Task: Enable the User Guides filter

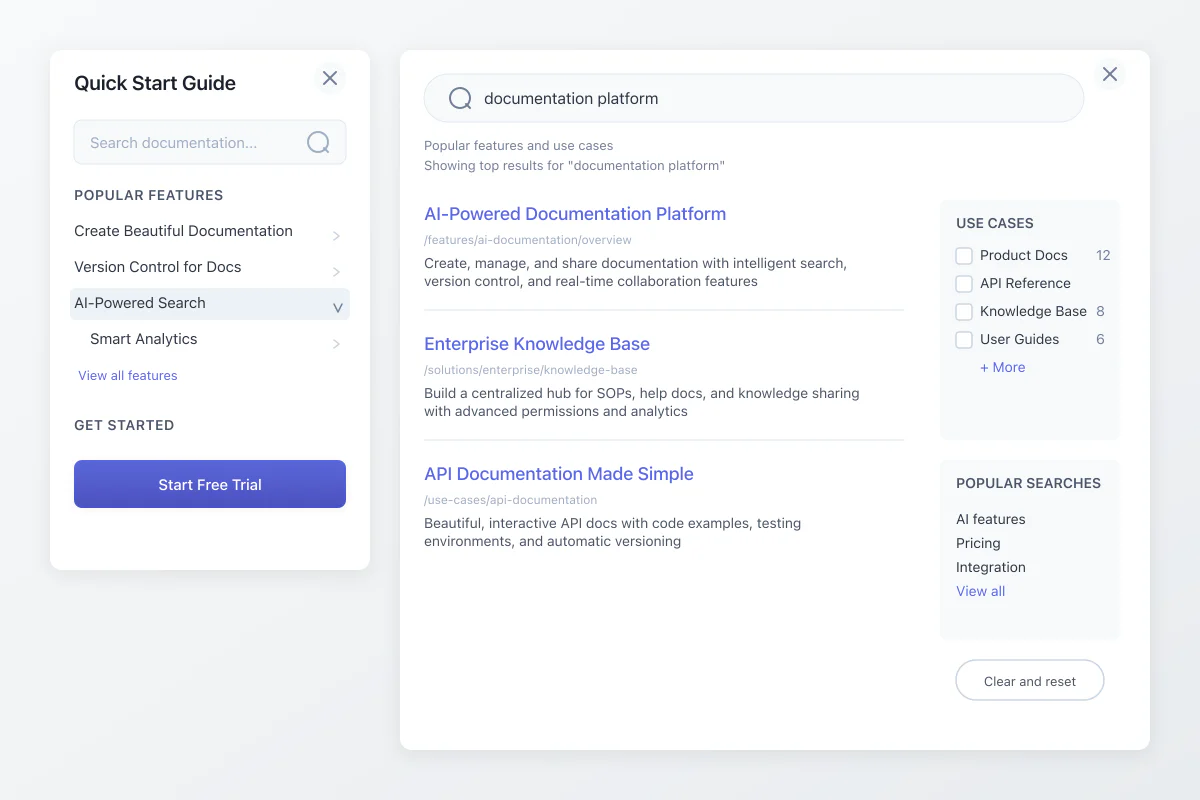Action: coord(963,339)
